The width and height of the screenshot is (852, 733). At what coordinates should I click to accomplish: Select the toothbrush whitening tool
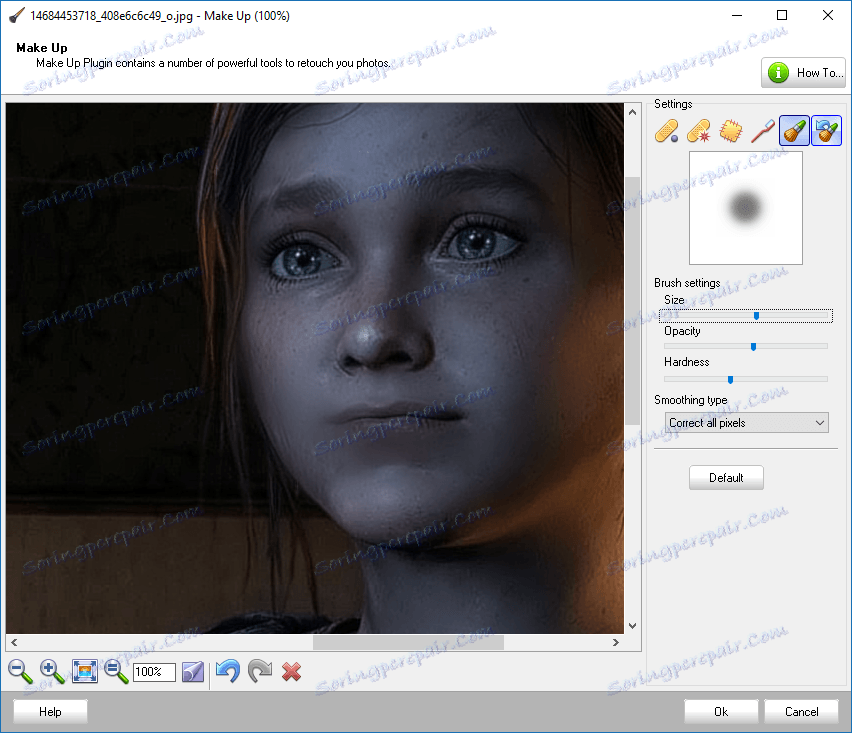763,131
